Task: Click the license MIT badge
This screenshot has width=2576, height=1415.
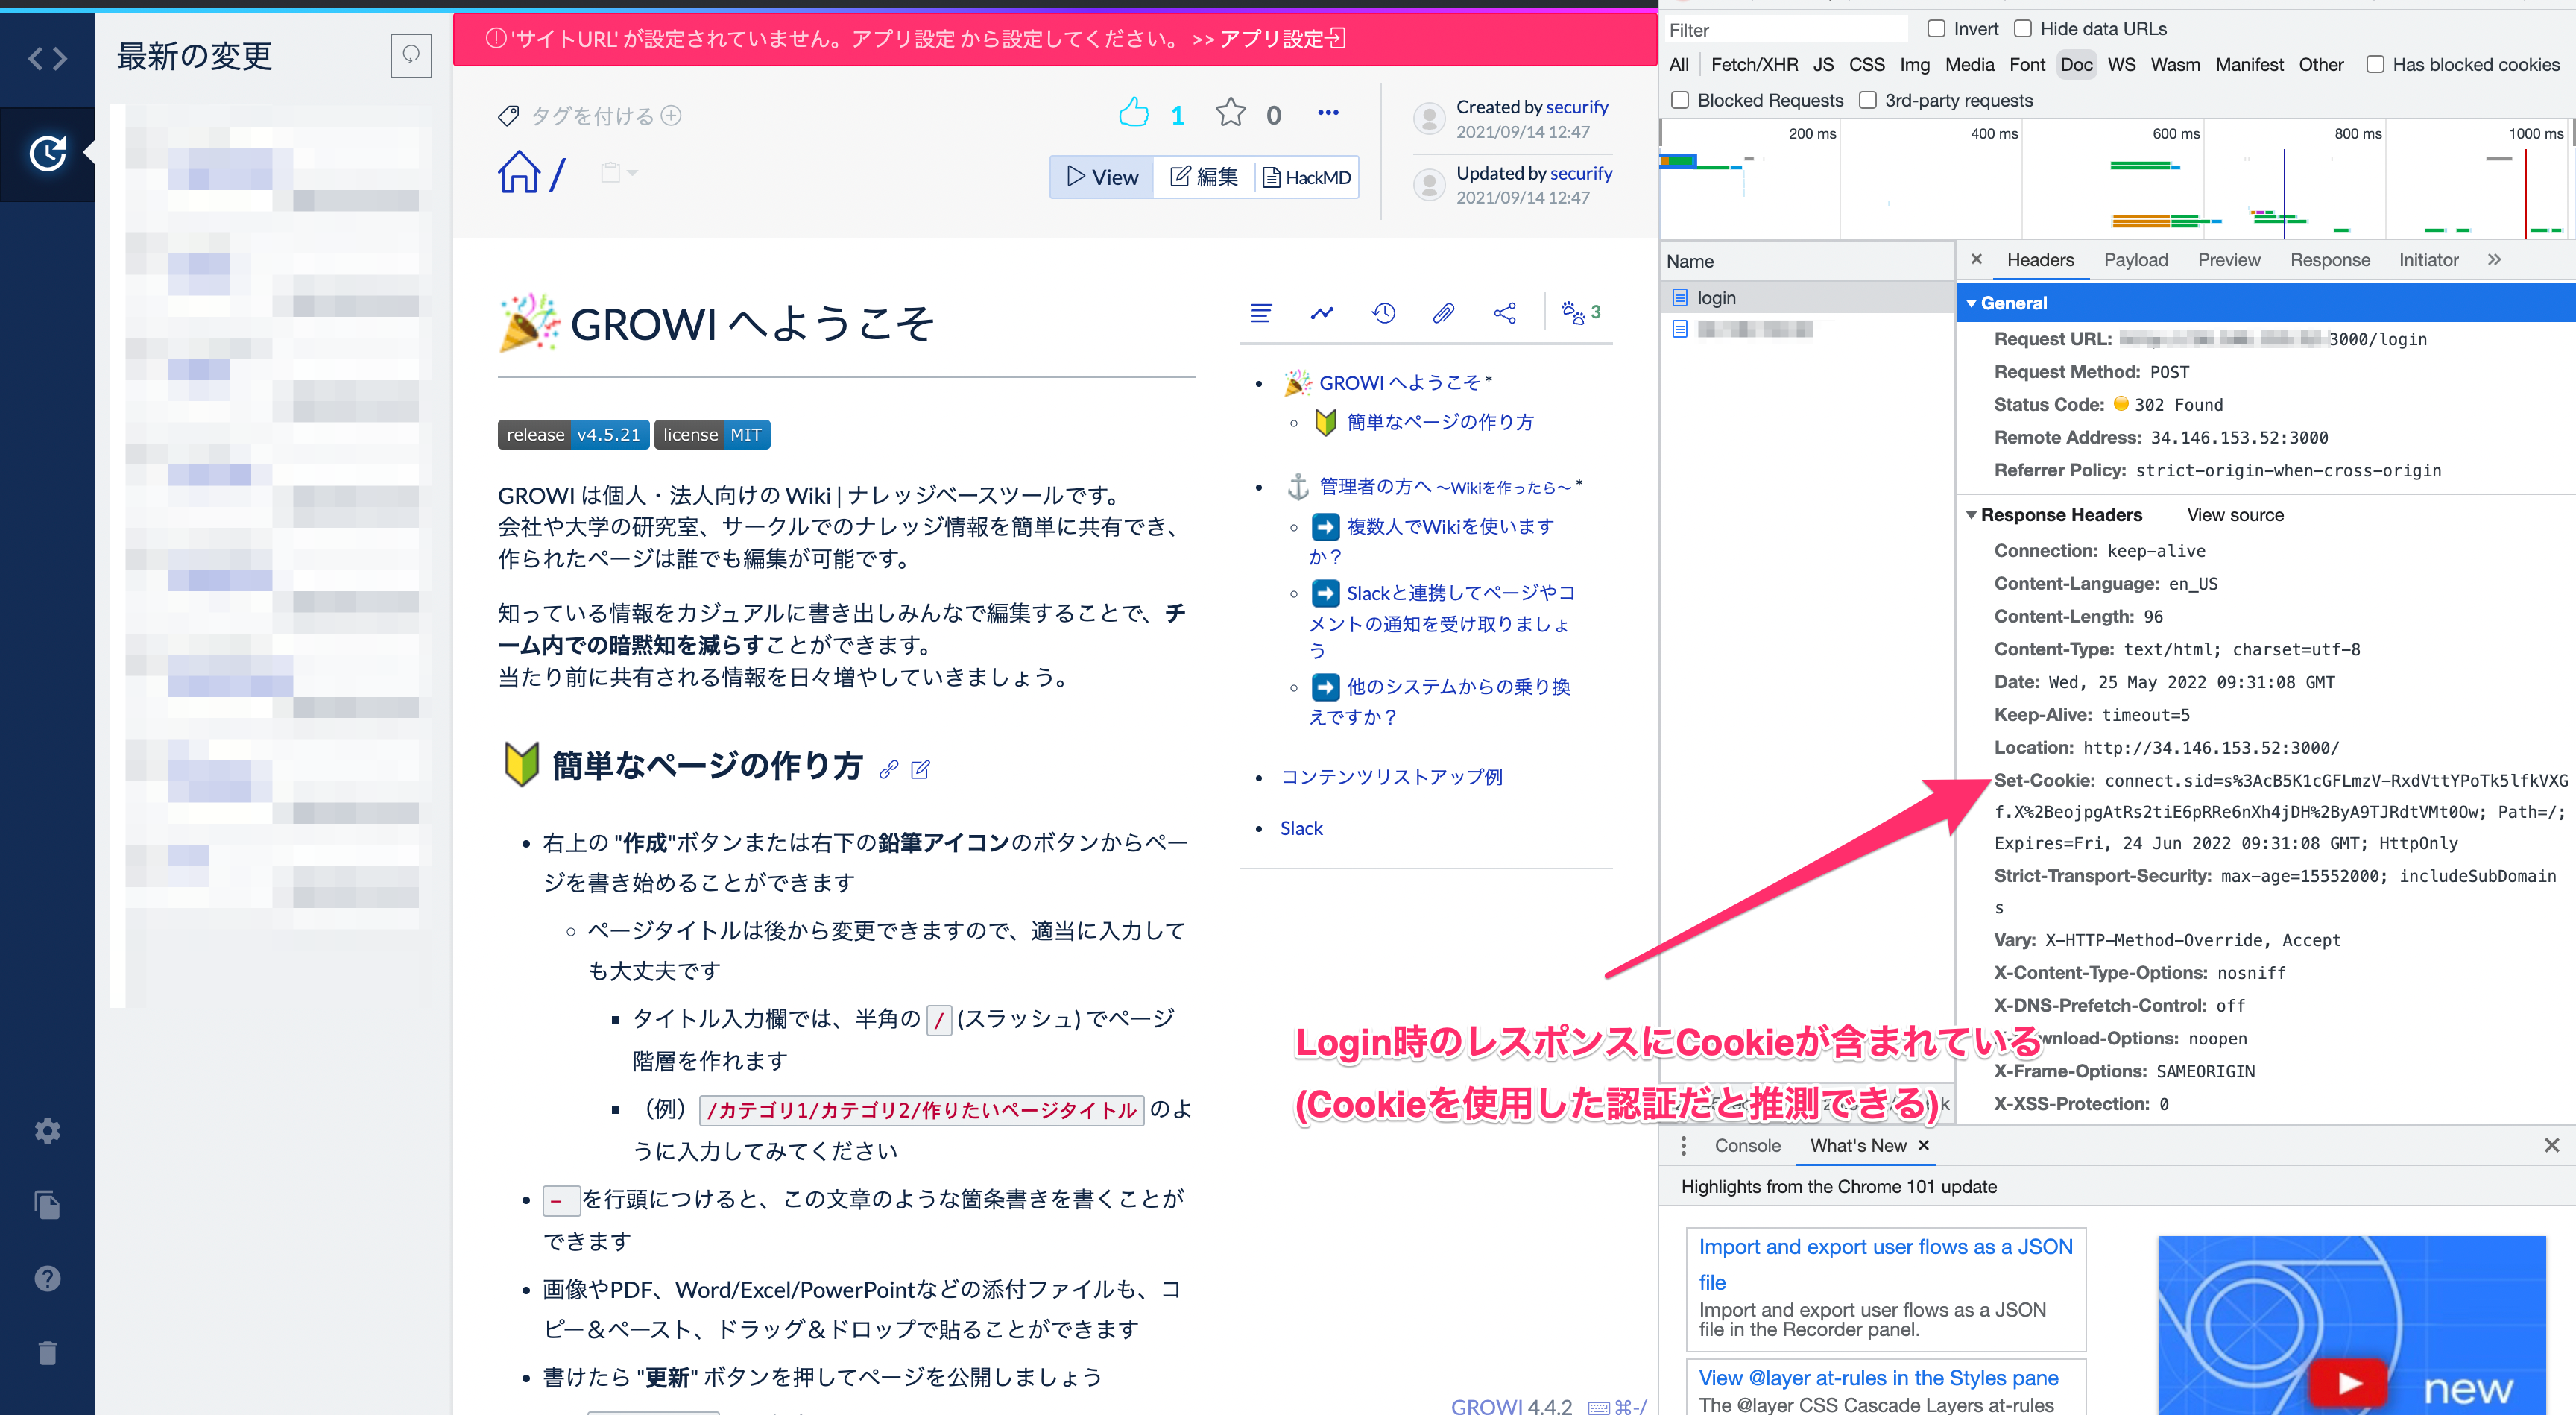Action: (x=711, y=435)
